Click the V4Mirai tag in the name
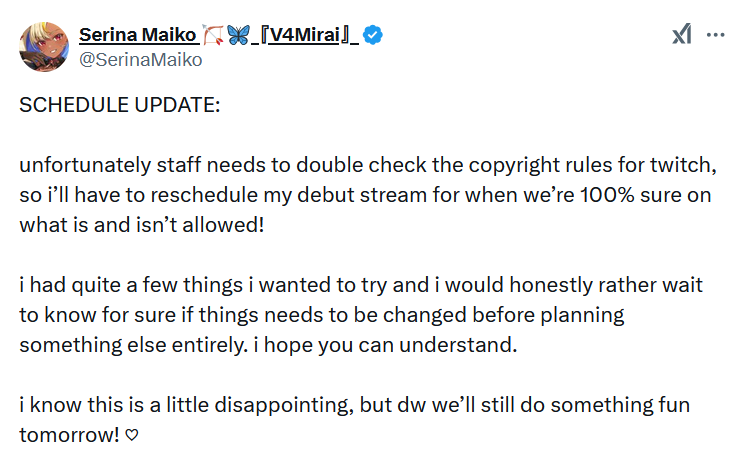The height and width of the screenshot is (458, 743). (307, 37)
